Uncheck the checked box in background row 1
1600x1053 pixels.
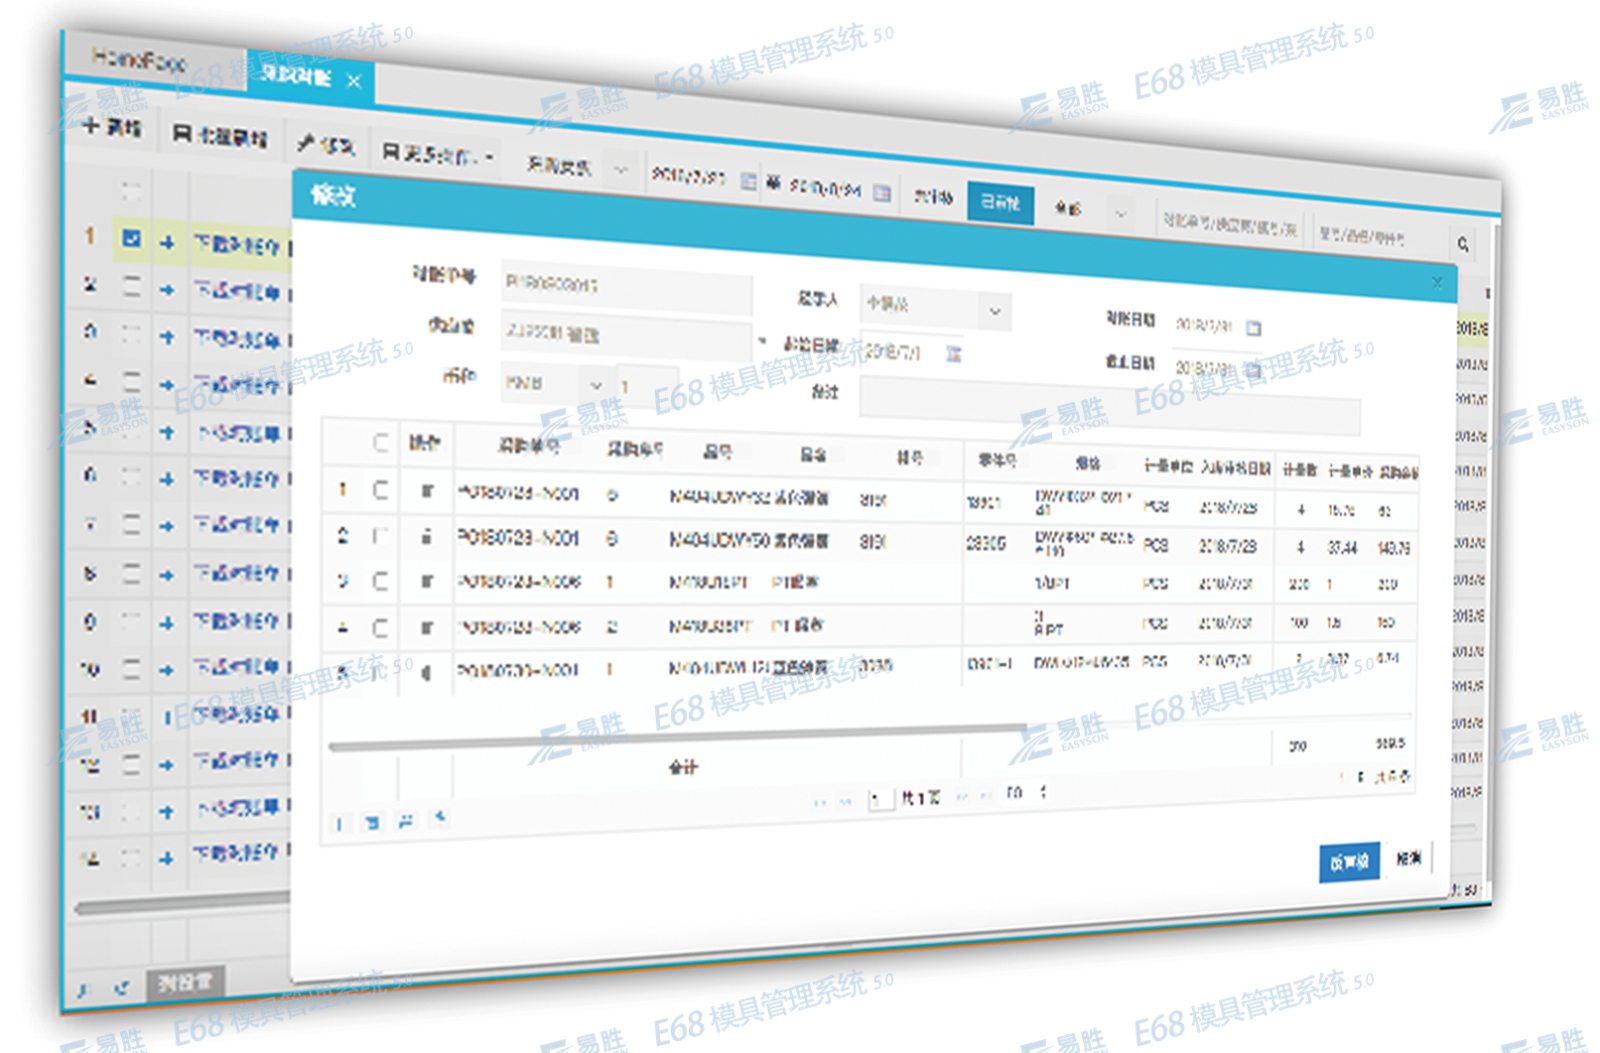click(x=131, y=238)
